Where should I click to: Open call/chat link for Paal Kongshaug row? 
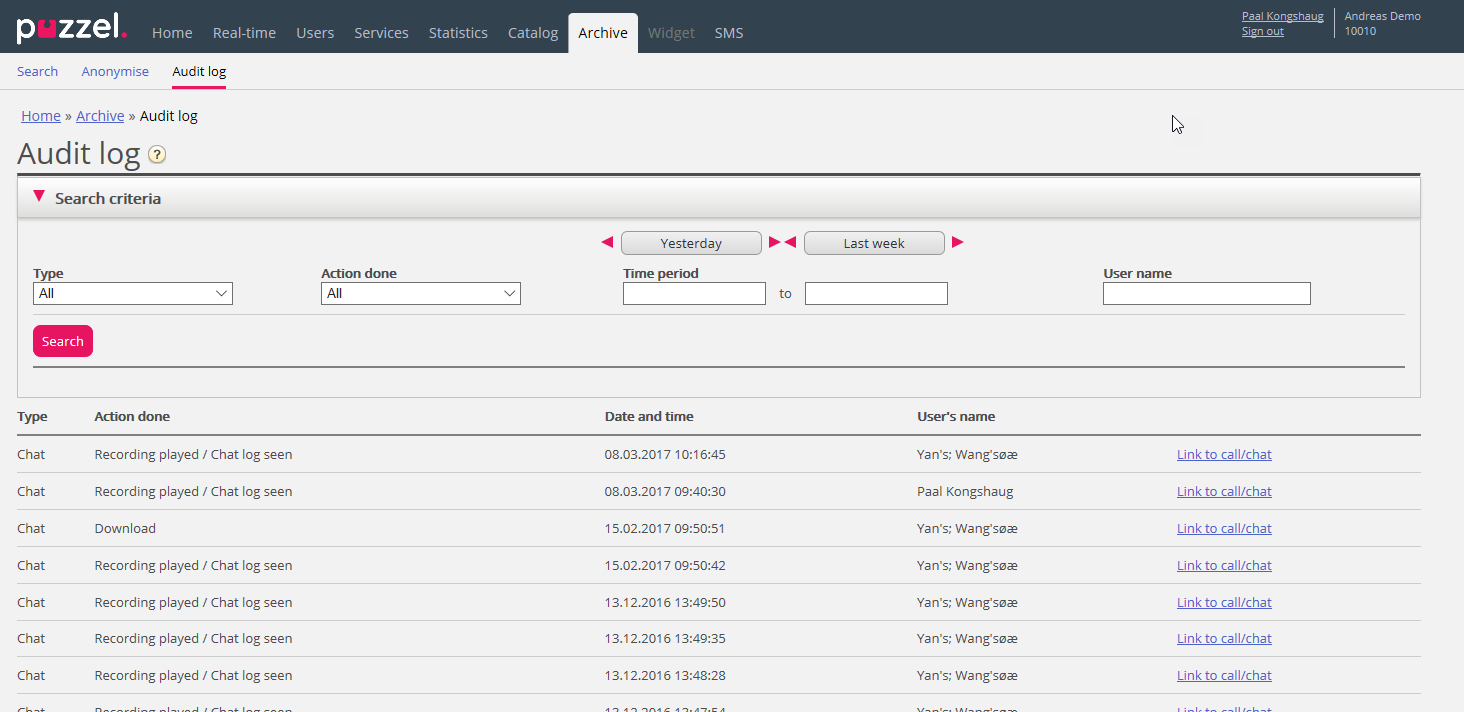(1224, 491)
